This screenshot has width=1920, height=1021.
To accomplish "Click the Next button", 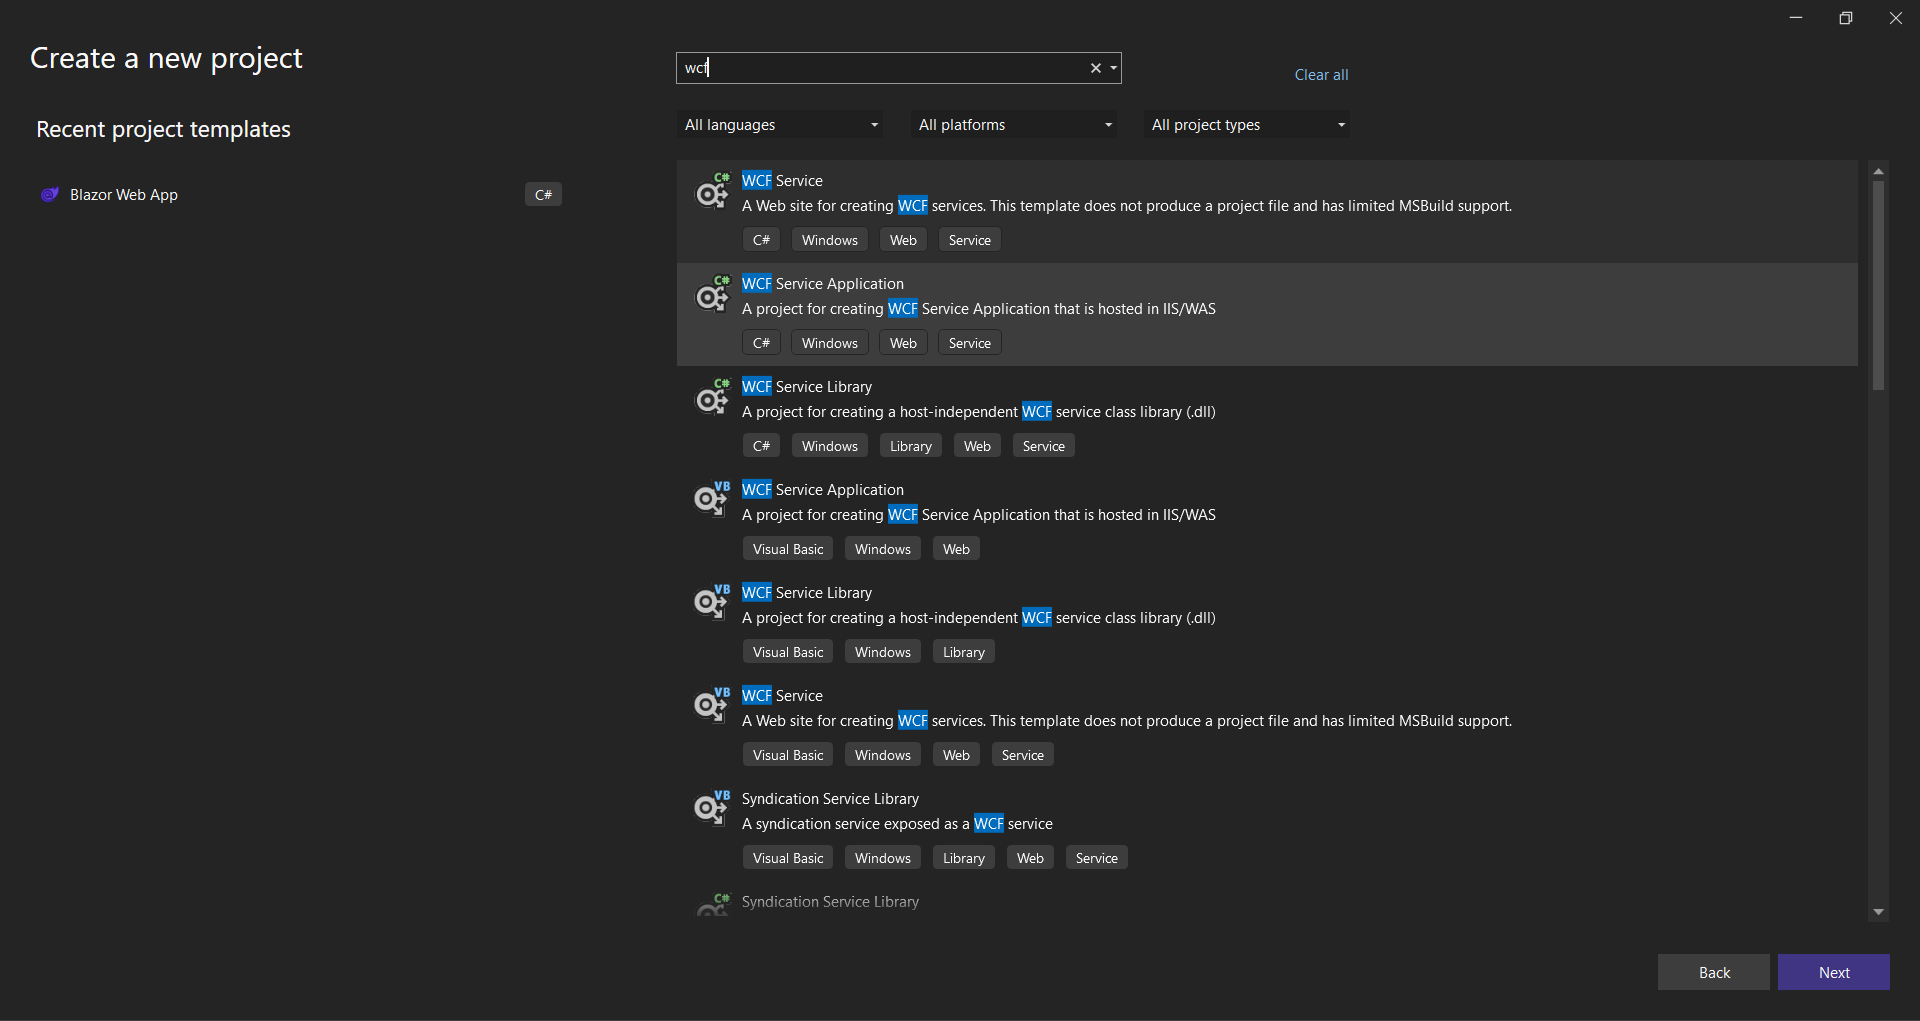I will 1834,972.
